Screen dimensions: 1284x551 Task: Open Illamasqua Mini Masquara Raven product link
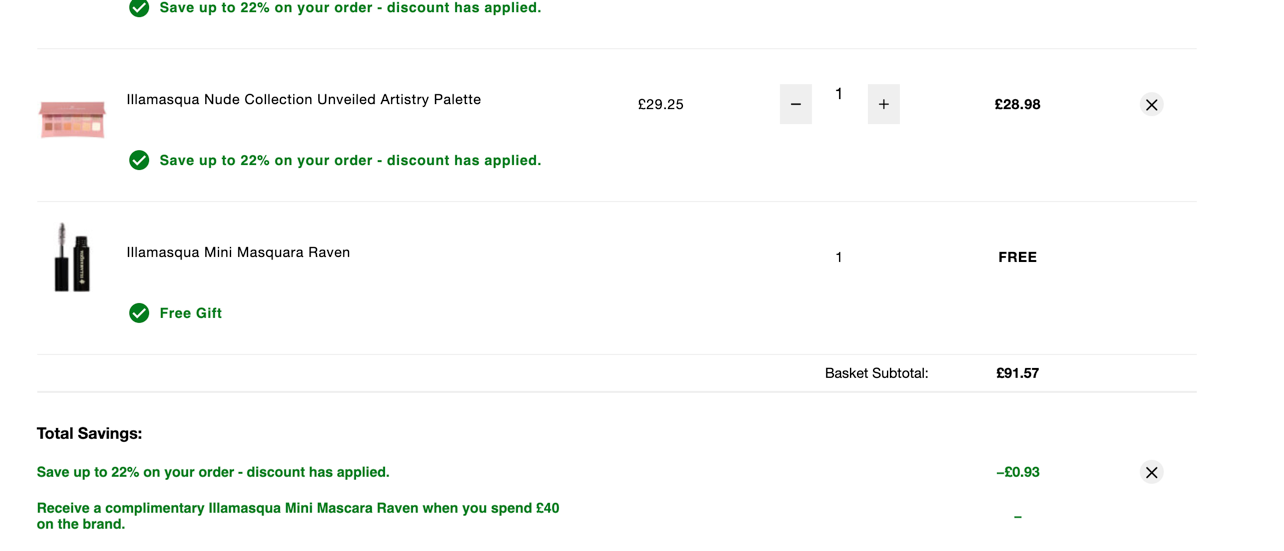click(238, 253)
